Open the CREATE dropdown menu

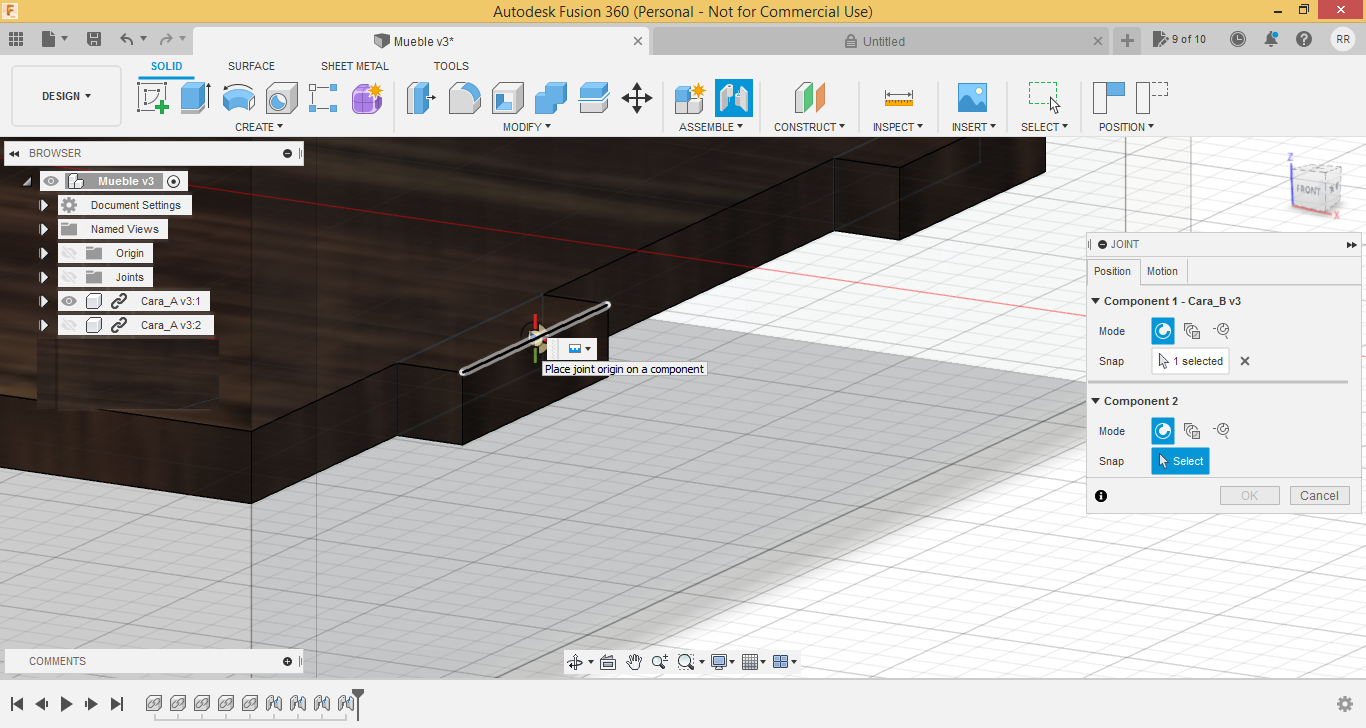259,127
